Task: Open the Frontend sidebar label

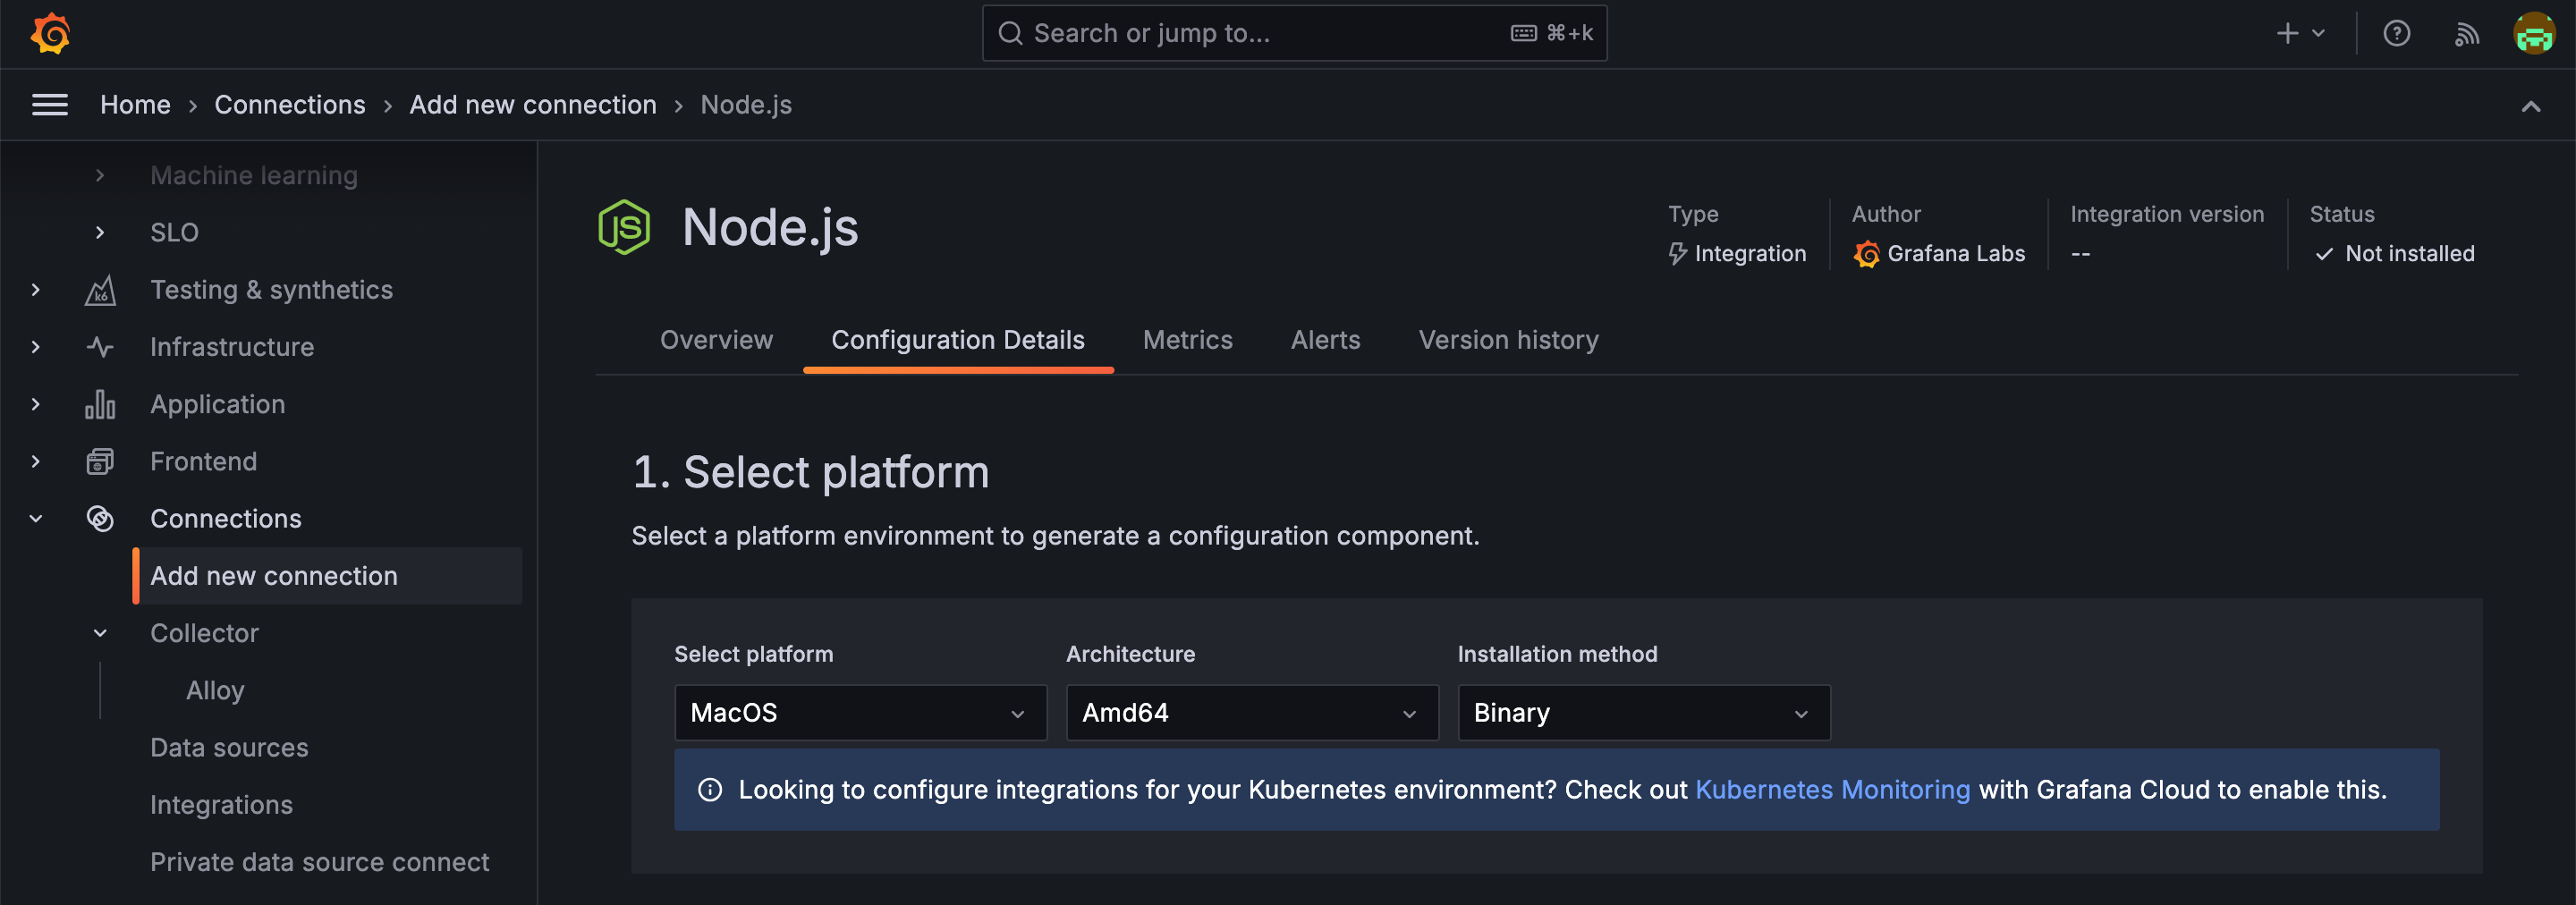Action: pyautogui.click(x=203, y=461)
